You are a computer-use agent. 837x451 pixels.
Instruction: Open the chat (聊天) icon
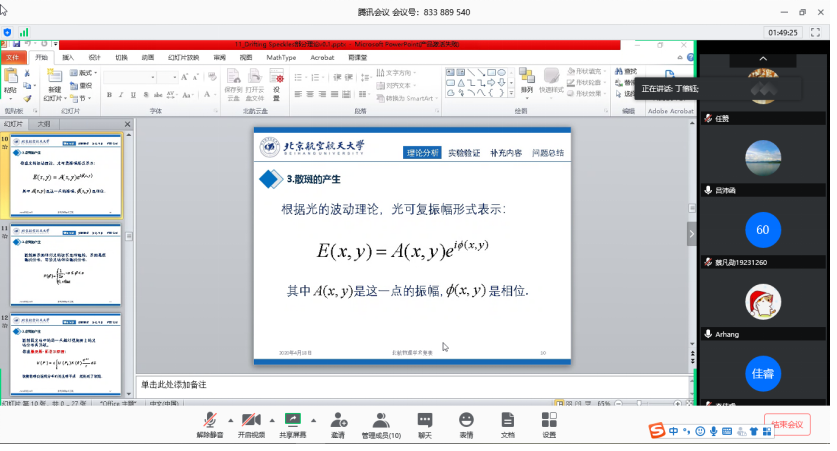425,420
